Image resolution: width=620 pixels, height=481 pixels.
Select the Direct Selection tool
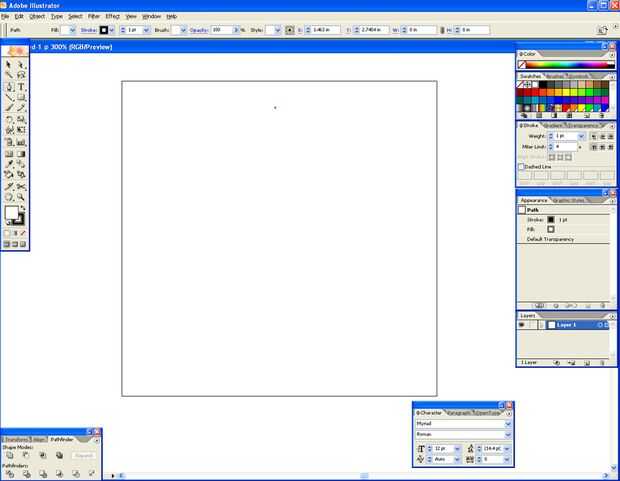21,64
